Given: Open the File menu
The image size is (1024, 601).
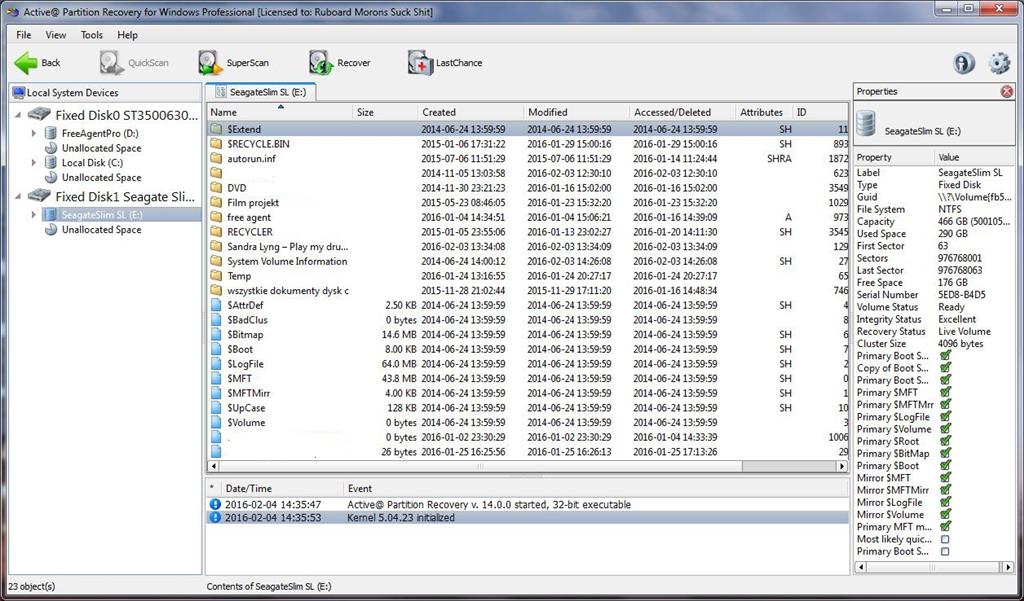Looking at the screenshot, I should pos(24,35).
